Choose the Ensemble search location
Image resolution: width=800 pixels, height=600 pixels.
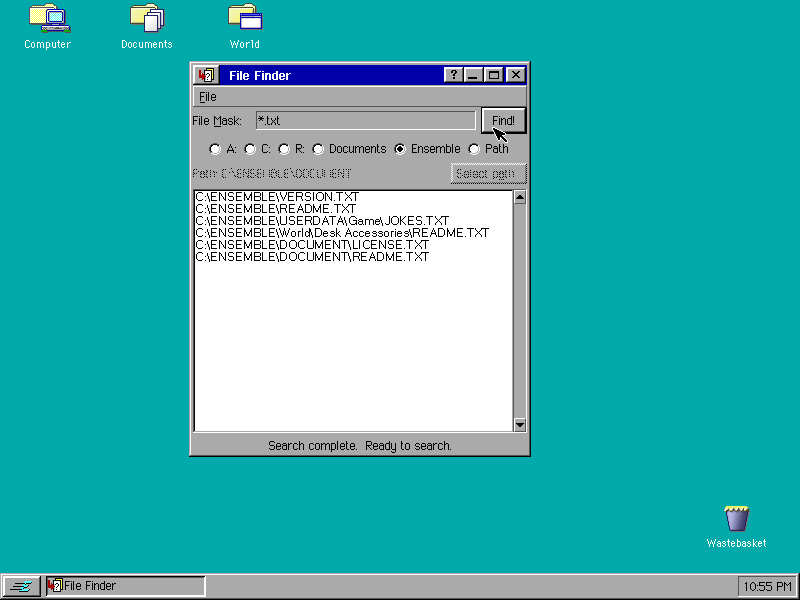pos(428,149)
